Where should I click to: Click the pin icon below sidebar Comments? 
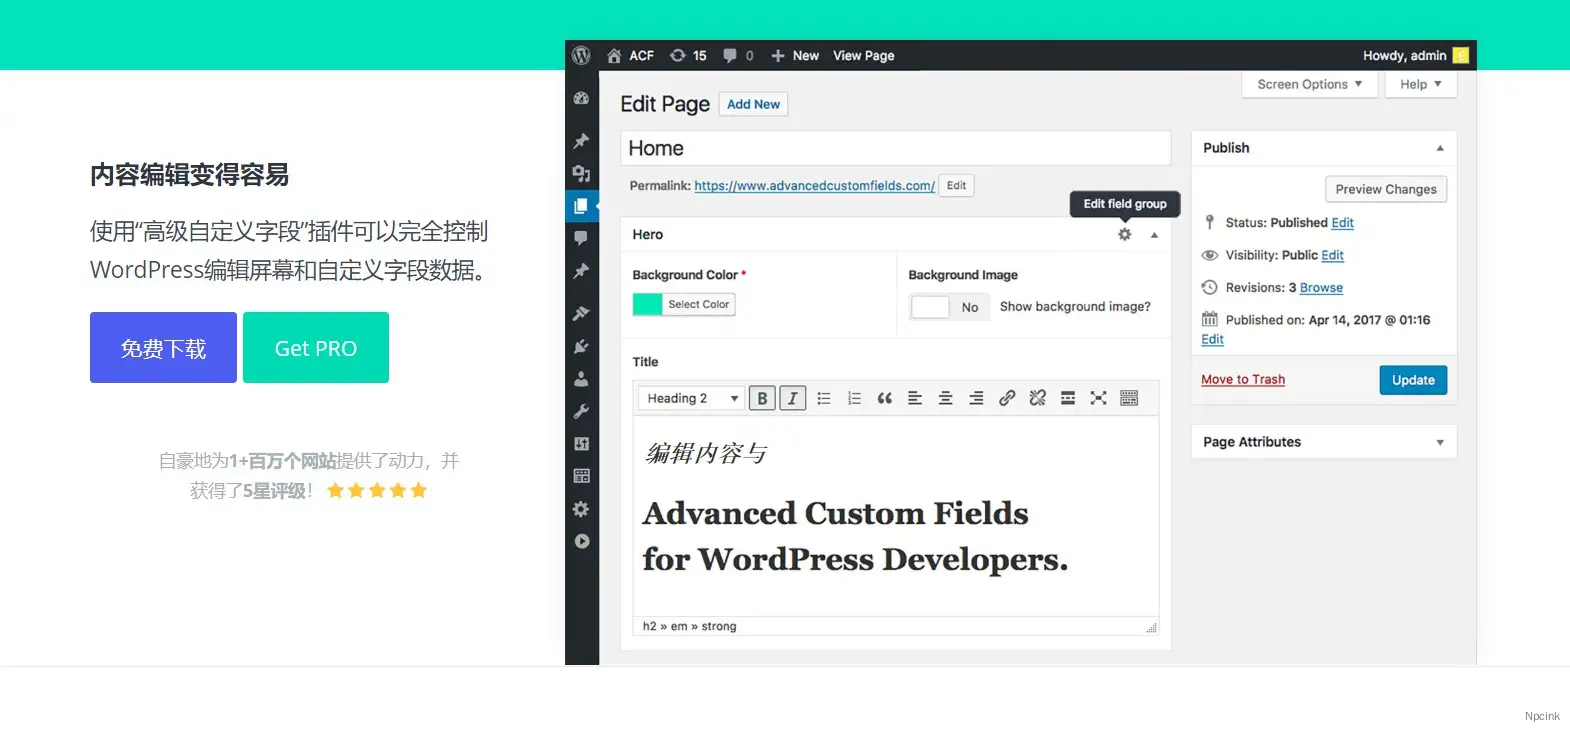coord(581,271)
